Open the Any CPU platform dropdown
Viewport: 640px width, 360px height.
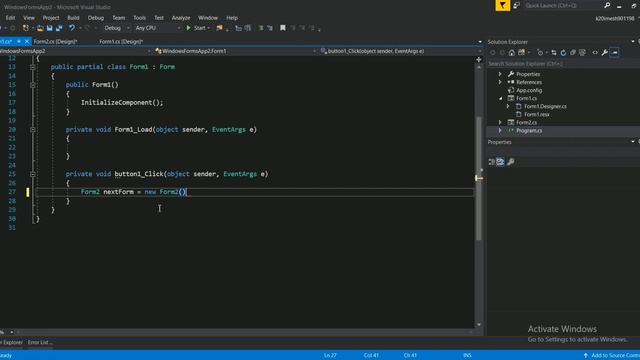[158, 28]
